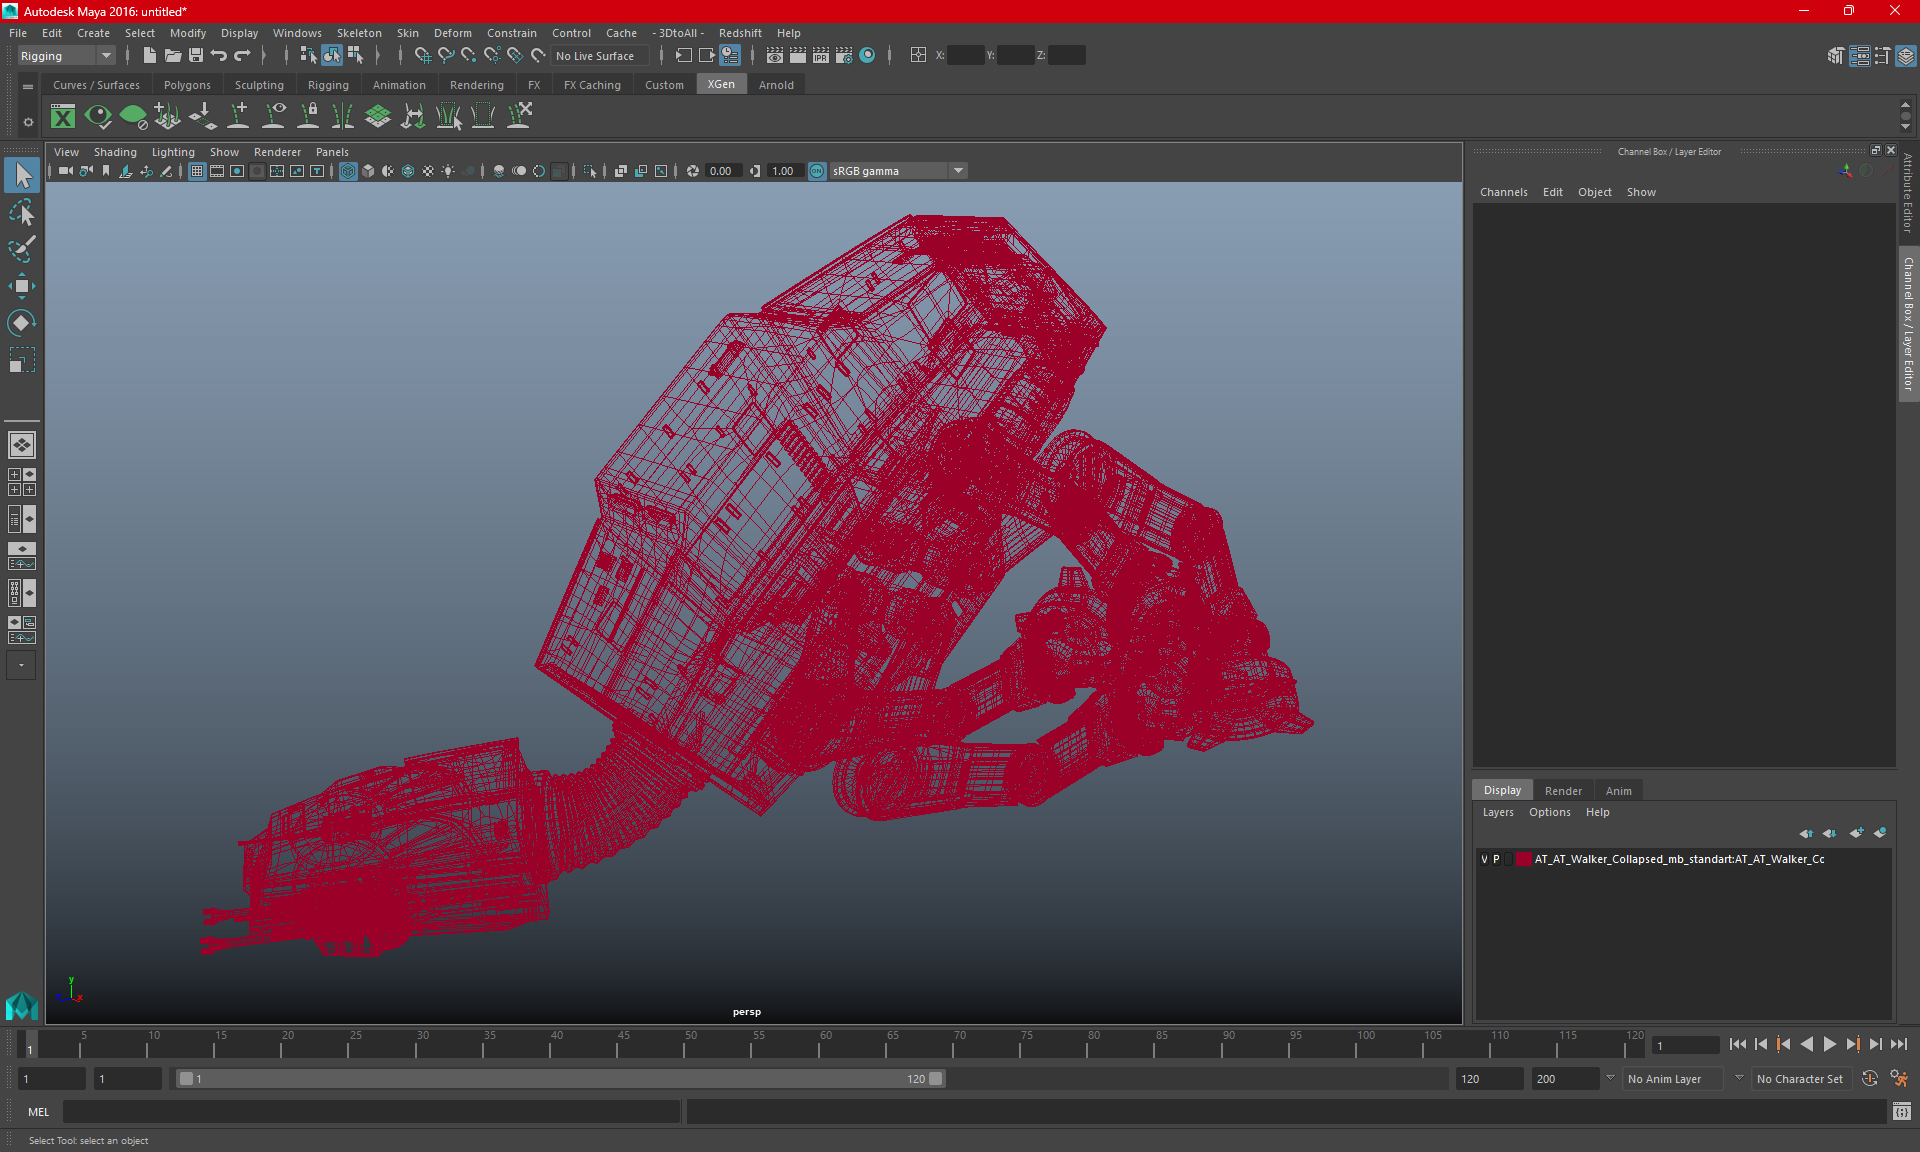Open the XGen window shelf icon
1920x1152 pixels.
click(63, 117)
